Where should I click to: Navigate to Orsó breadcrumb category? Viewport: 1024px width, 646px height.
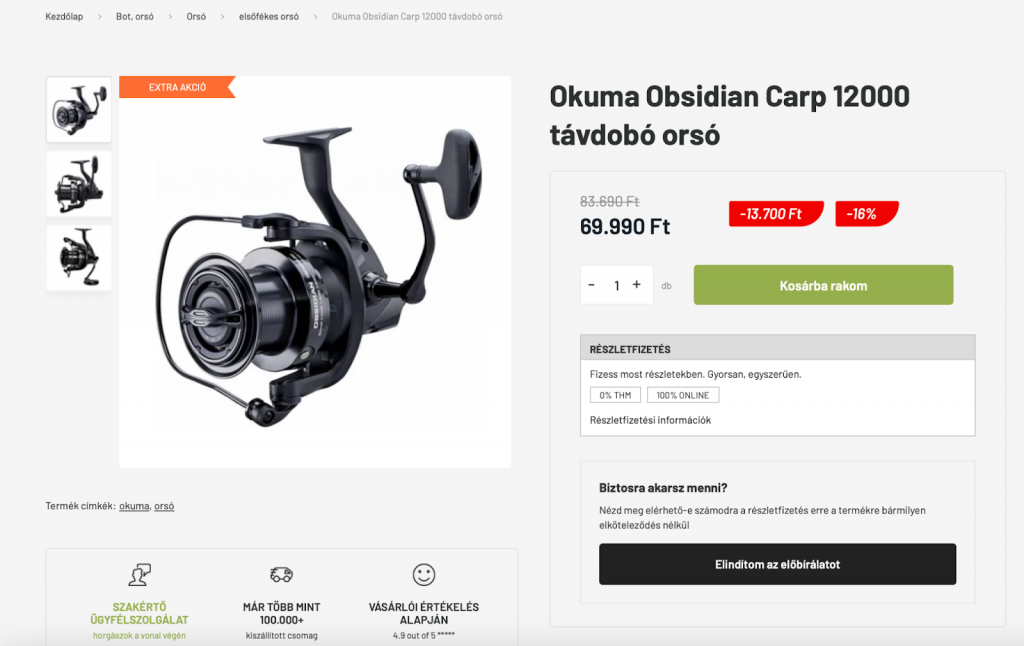[x=196, y=16]
